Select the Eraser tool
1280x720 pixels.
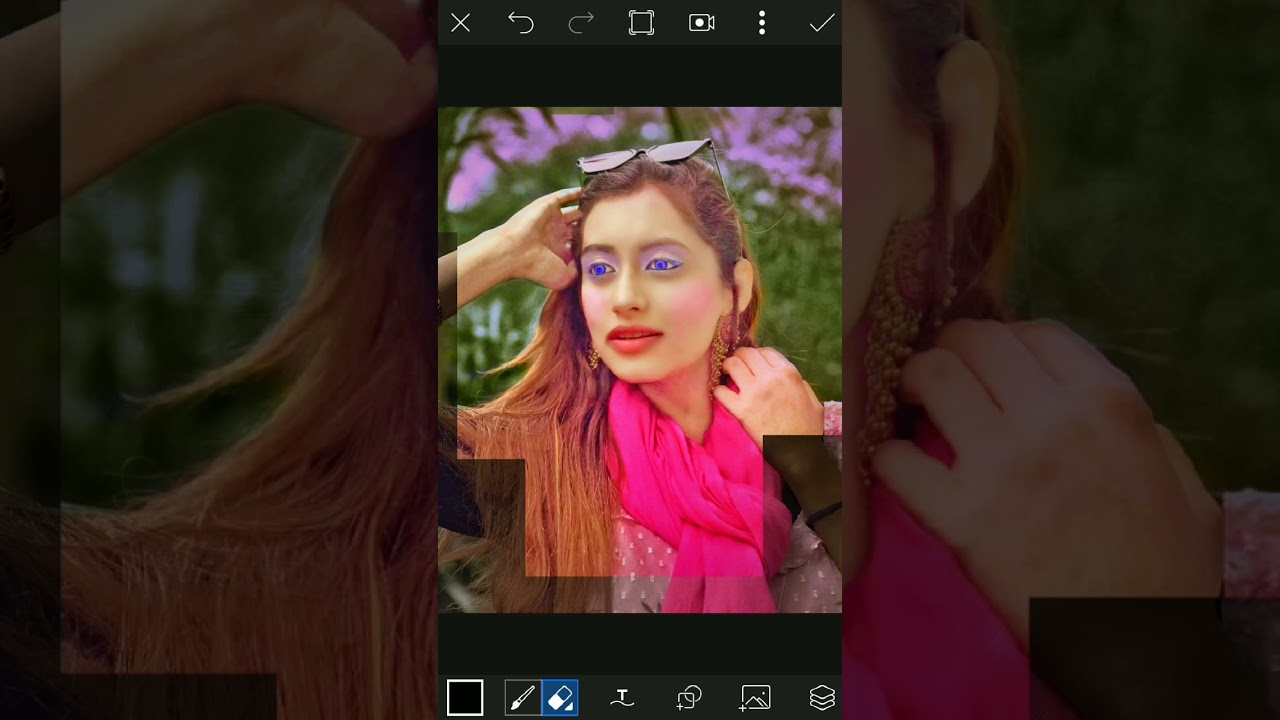(x=560, y=697)
